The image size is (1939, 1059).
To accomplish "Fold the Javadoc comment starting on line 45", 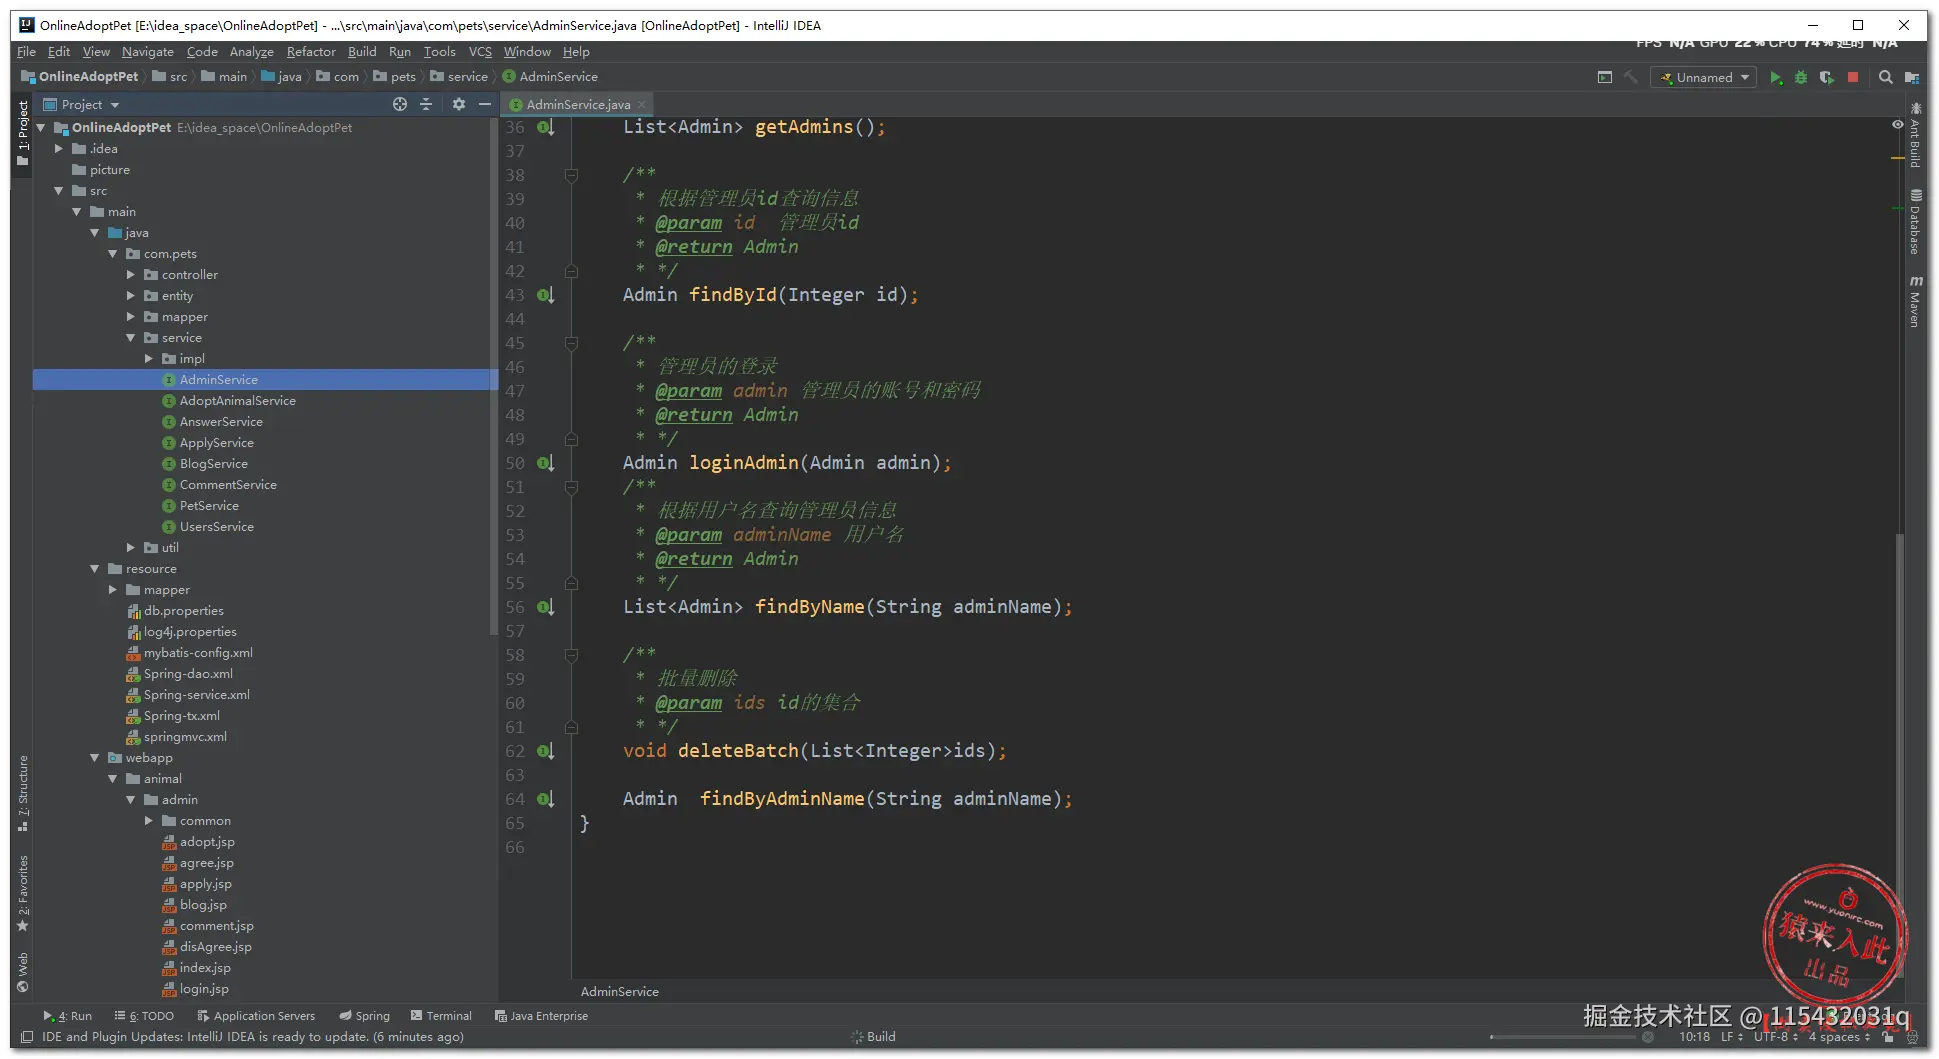I will (571, 343).
